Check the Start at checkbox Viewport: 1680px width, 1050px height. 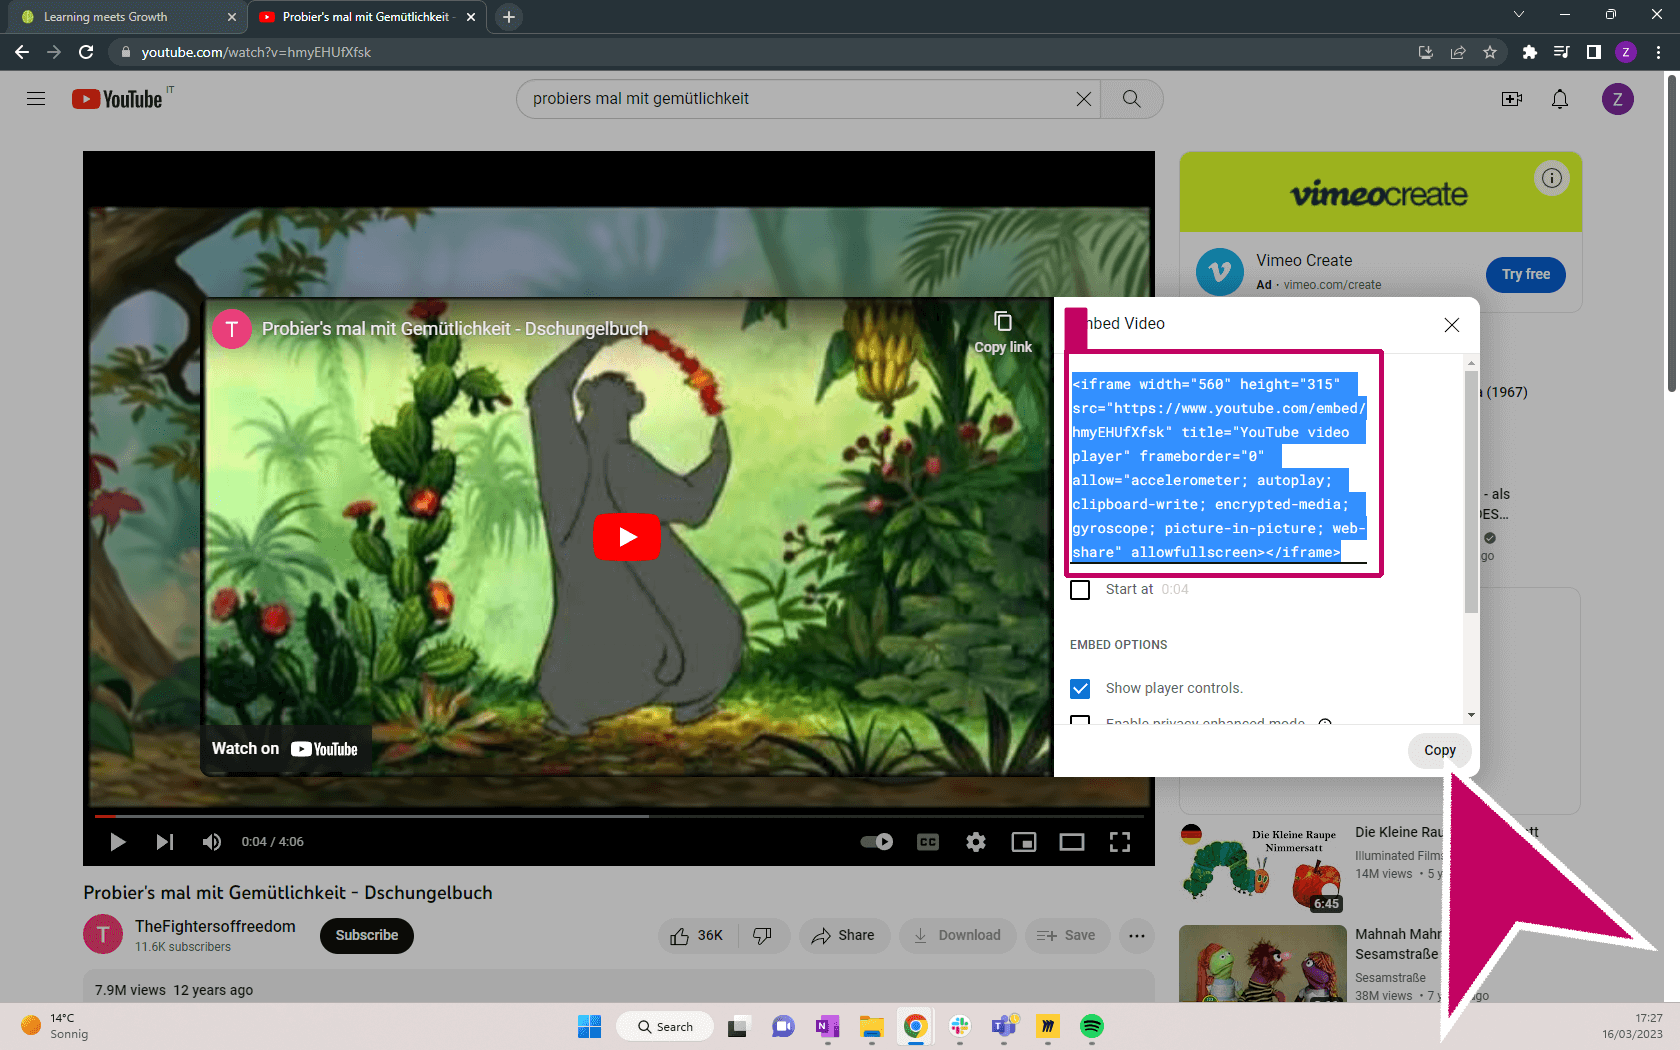coord(1080,590)
